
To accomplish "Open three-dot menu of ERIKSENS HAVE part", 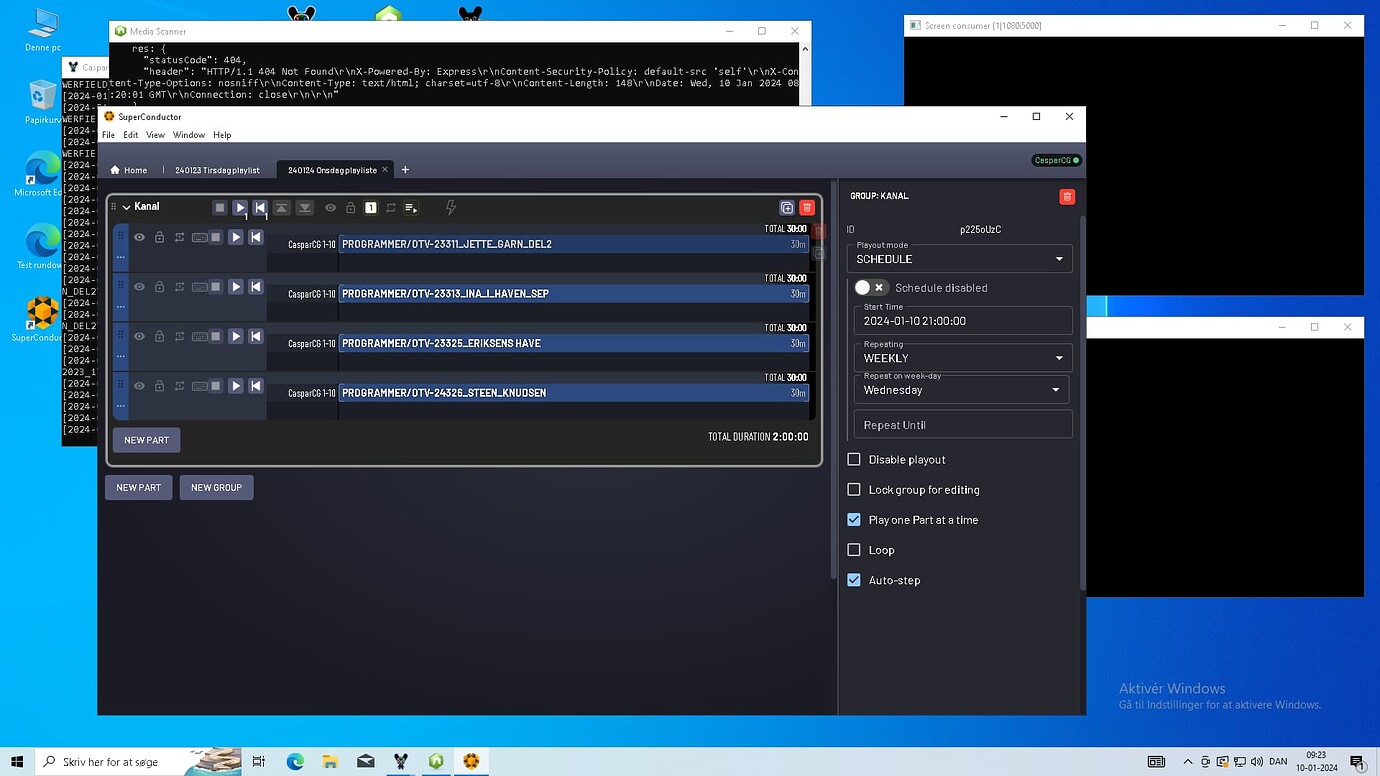I will (121, 356).
